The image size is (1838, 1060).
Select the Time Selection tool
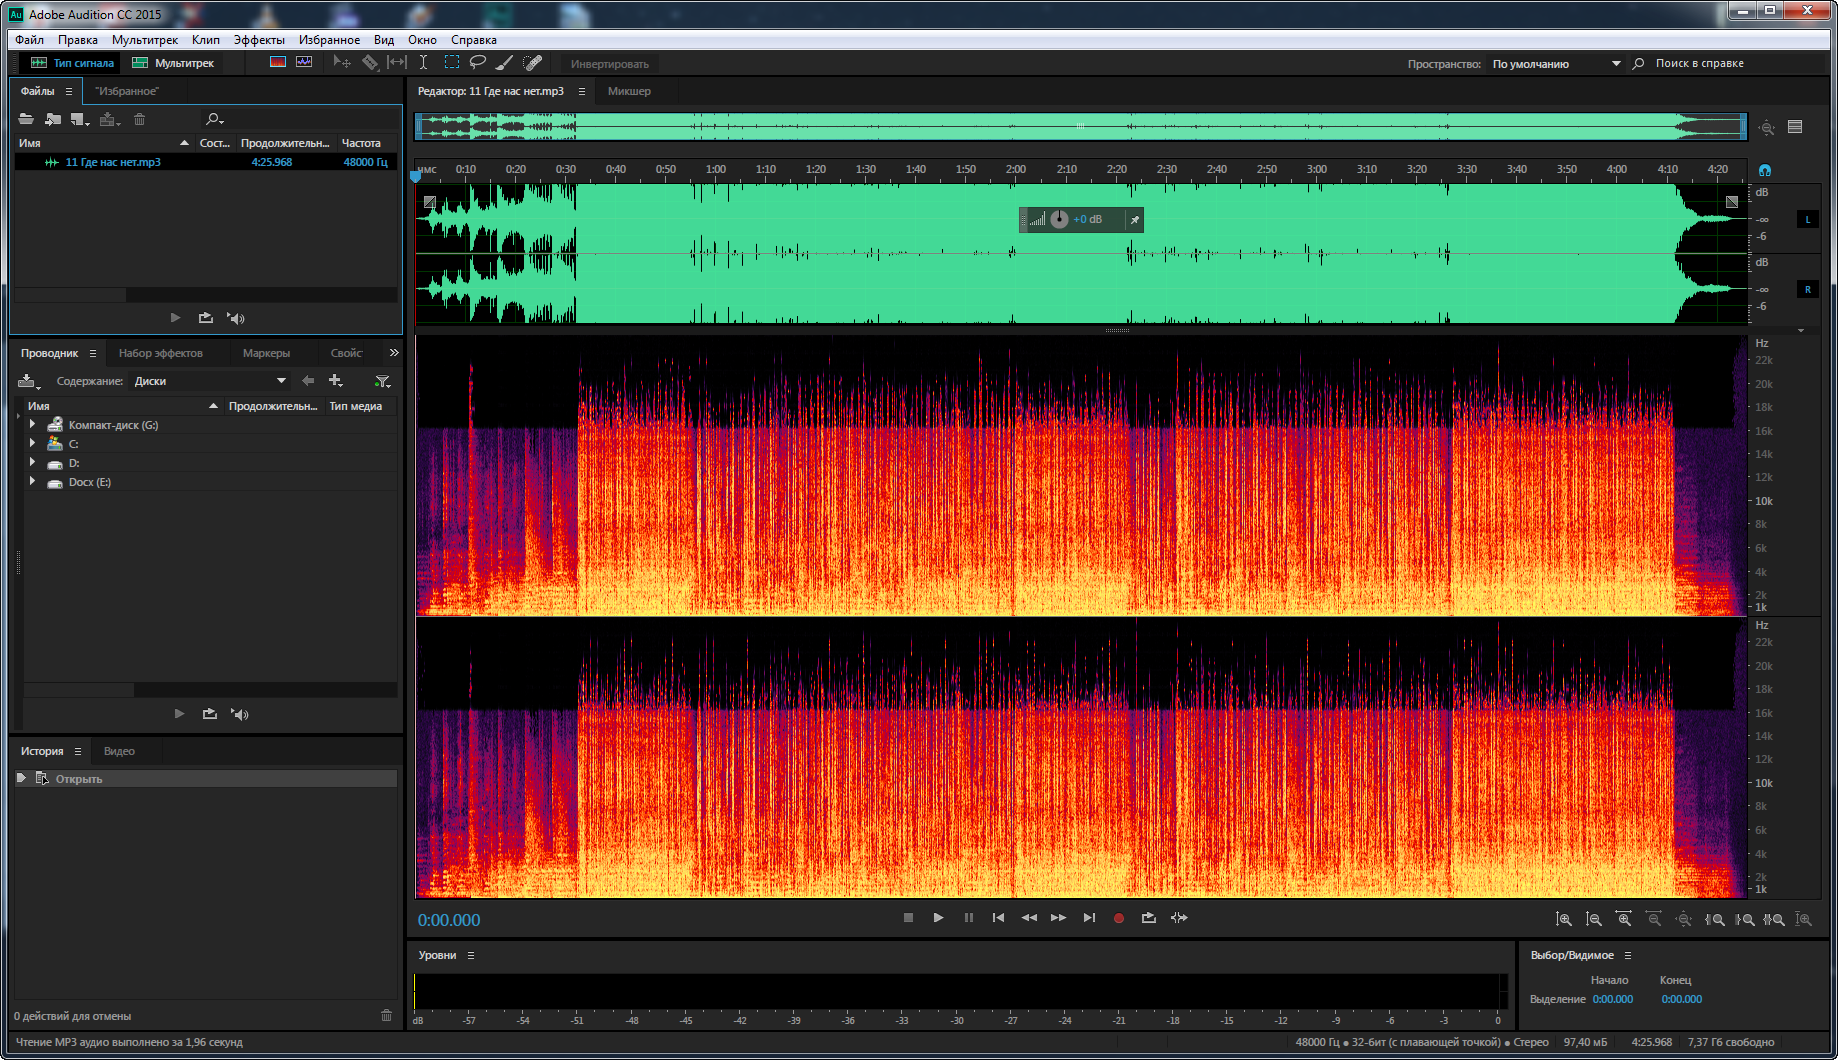click(x=424, y=63)
